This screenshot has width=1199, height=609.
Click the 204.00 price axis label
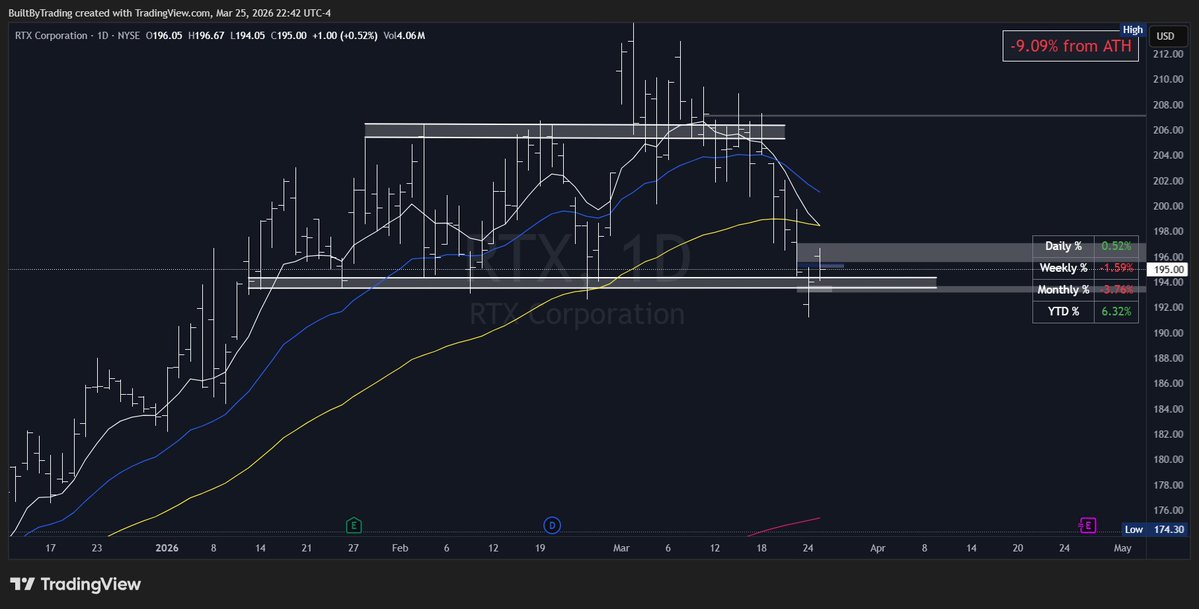click(x=1168, y=155)
